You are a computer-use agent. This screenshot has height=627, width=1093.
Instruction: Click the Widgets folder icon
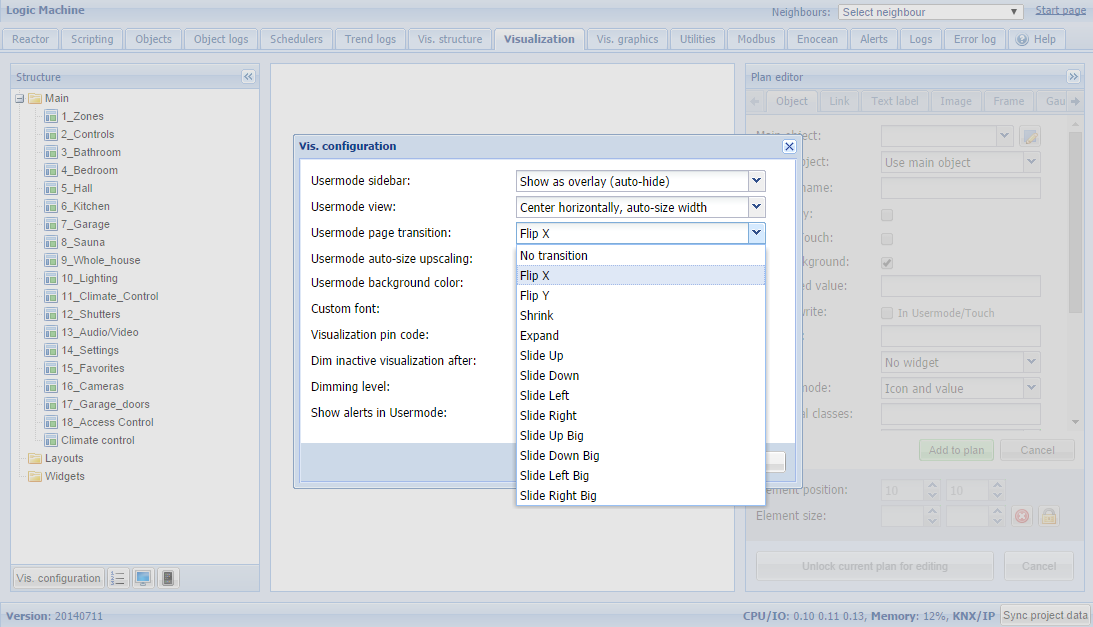coord(35,476)
